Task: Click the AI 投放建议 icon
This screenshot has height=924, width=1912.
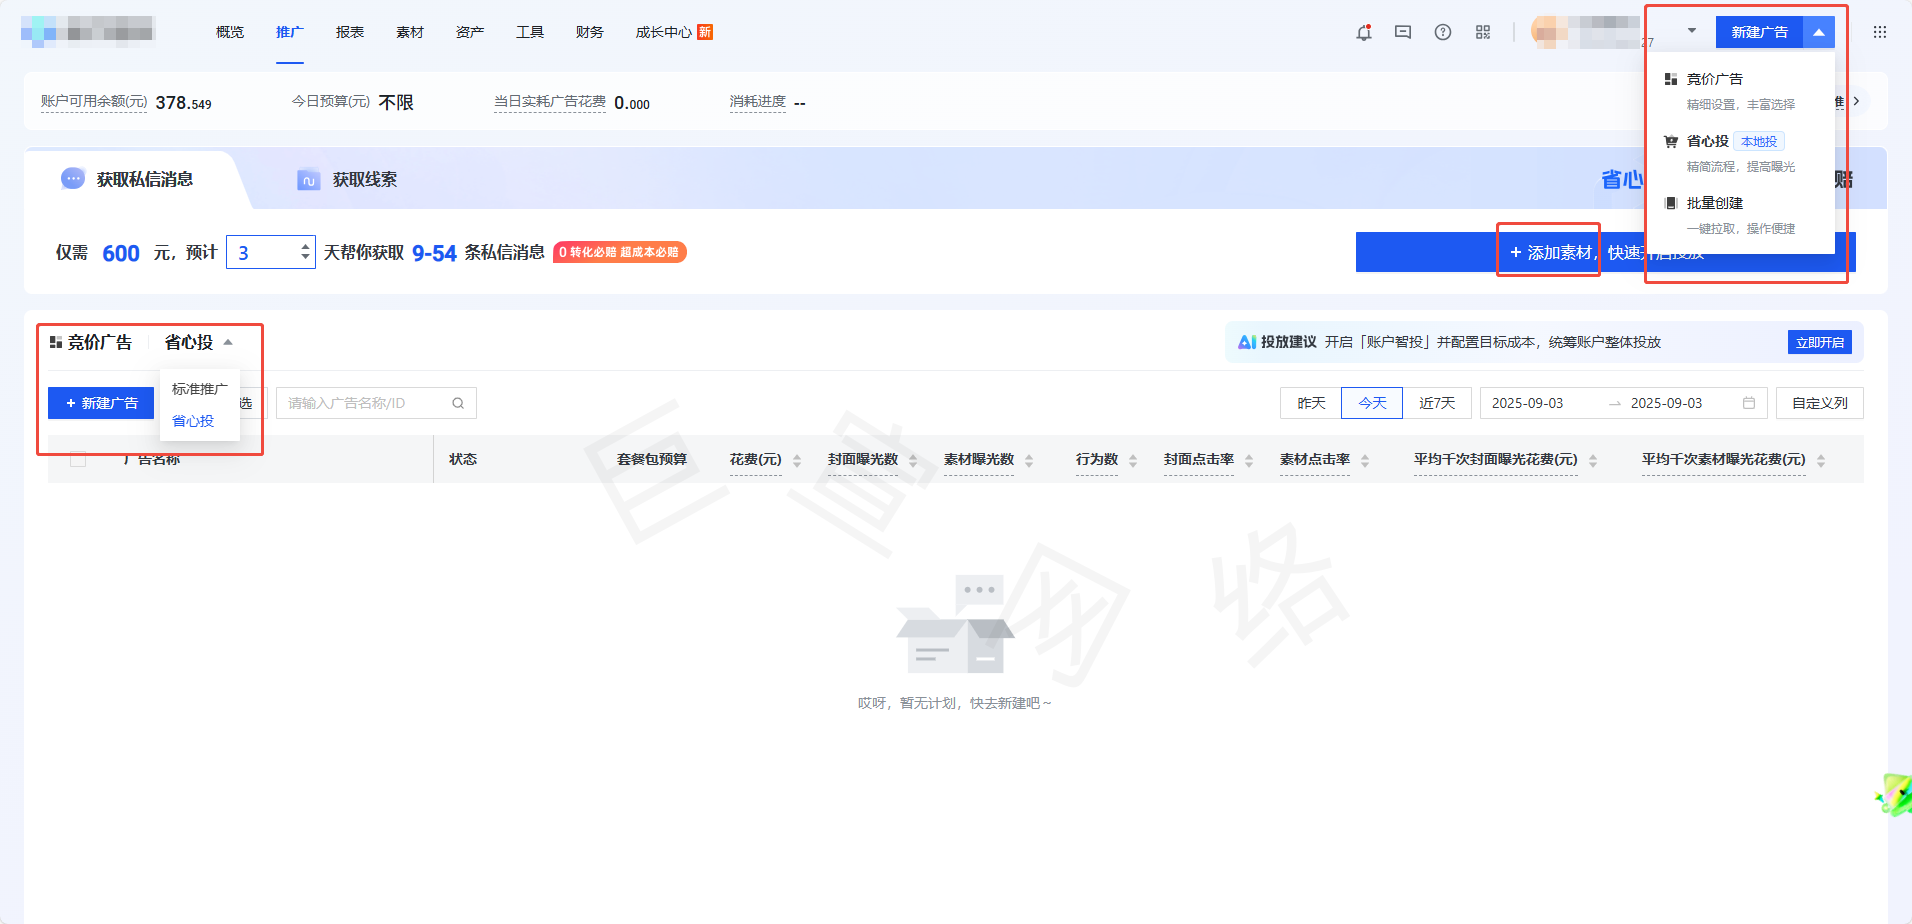Action: pos(1246,341)
